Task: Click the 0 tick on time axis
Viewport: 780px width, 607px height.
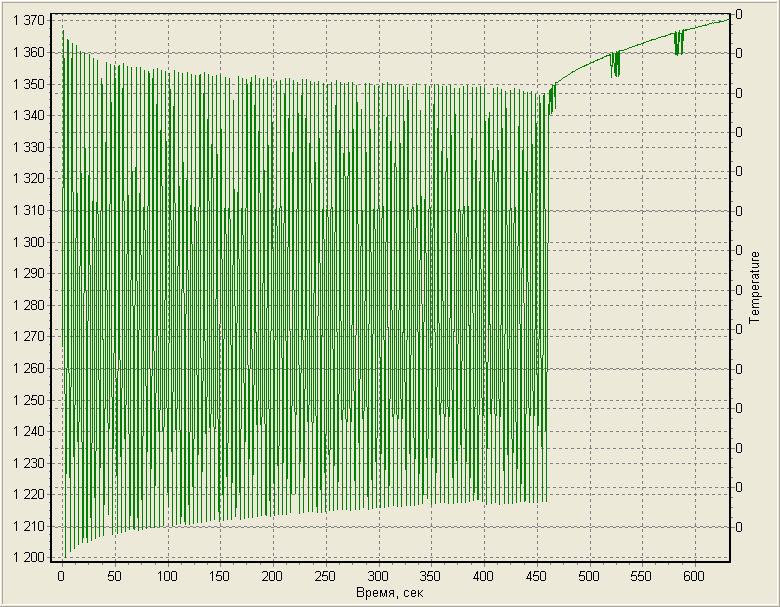Action: click(61, 576)
